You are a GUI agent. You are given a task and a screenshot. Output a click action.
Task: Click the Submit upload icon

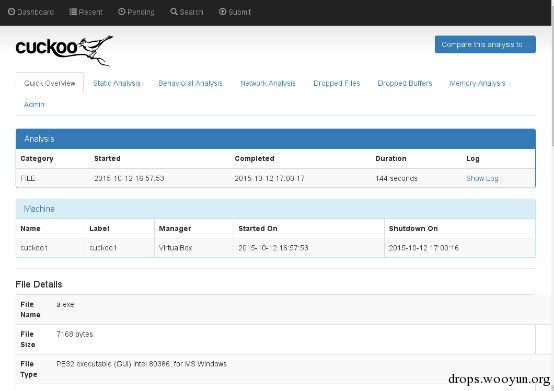pos(222,12)
